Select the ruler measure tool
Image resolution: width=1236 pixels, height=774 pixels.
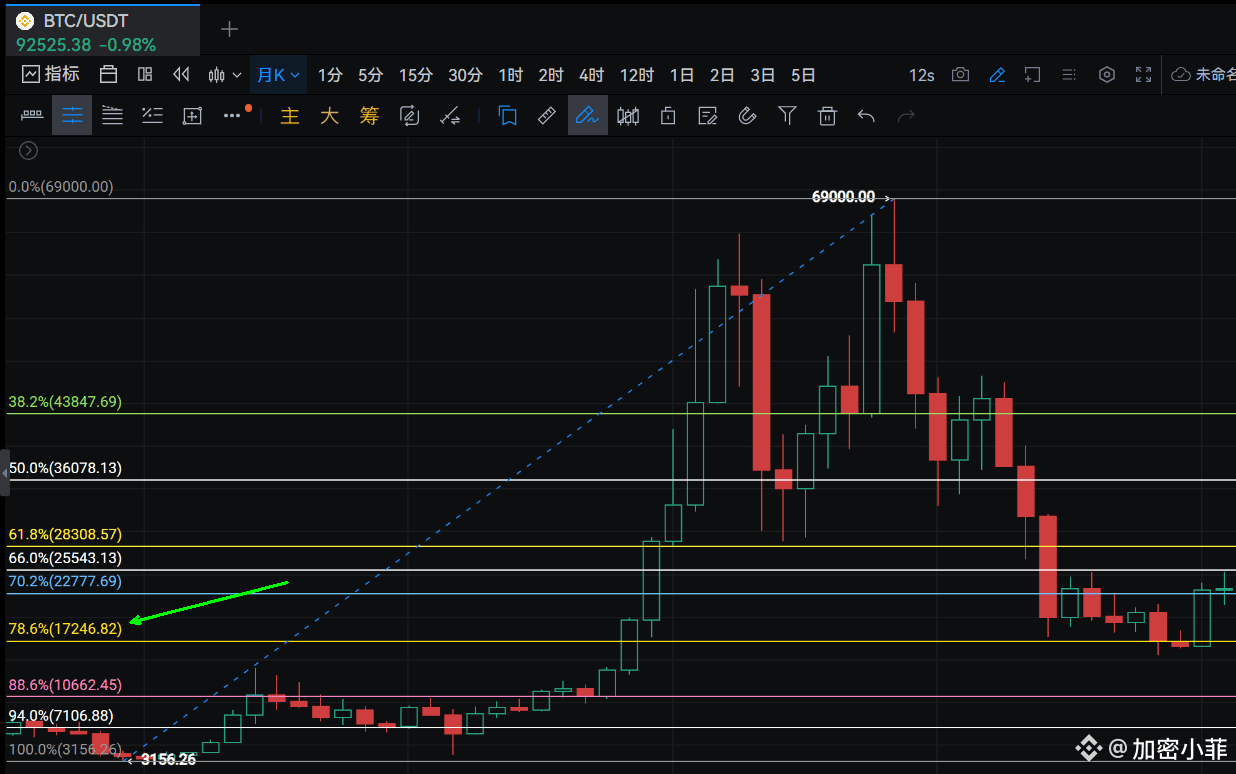[547, 116]
